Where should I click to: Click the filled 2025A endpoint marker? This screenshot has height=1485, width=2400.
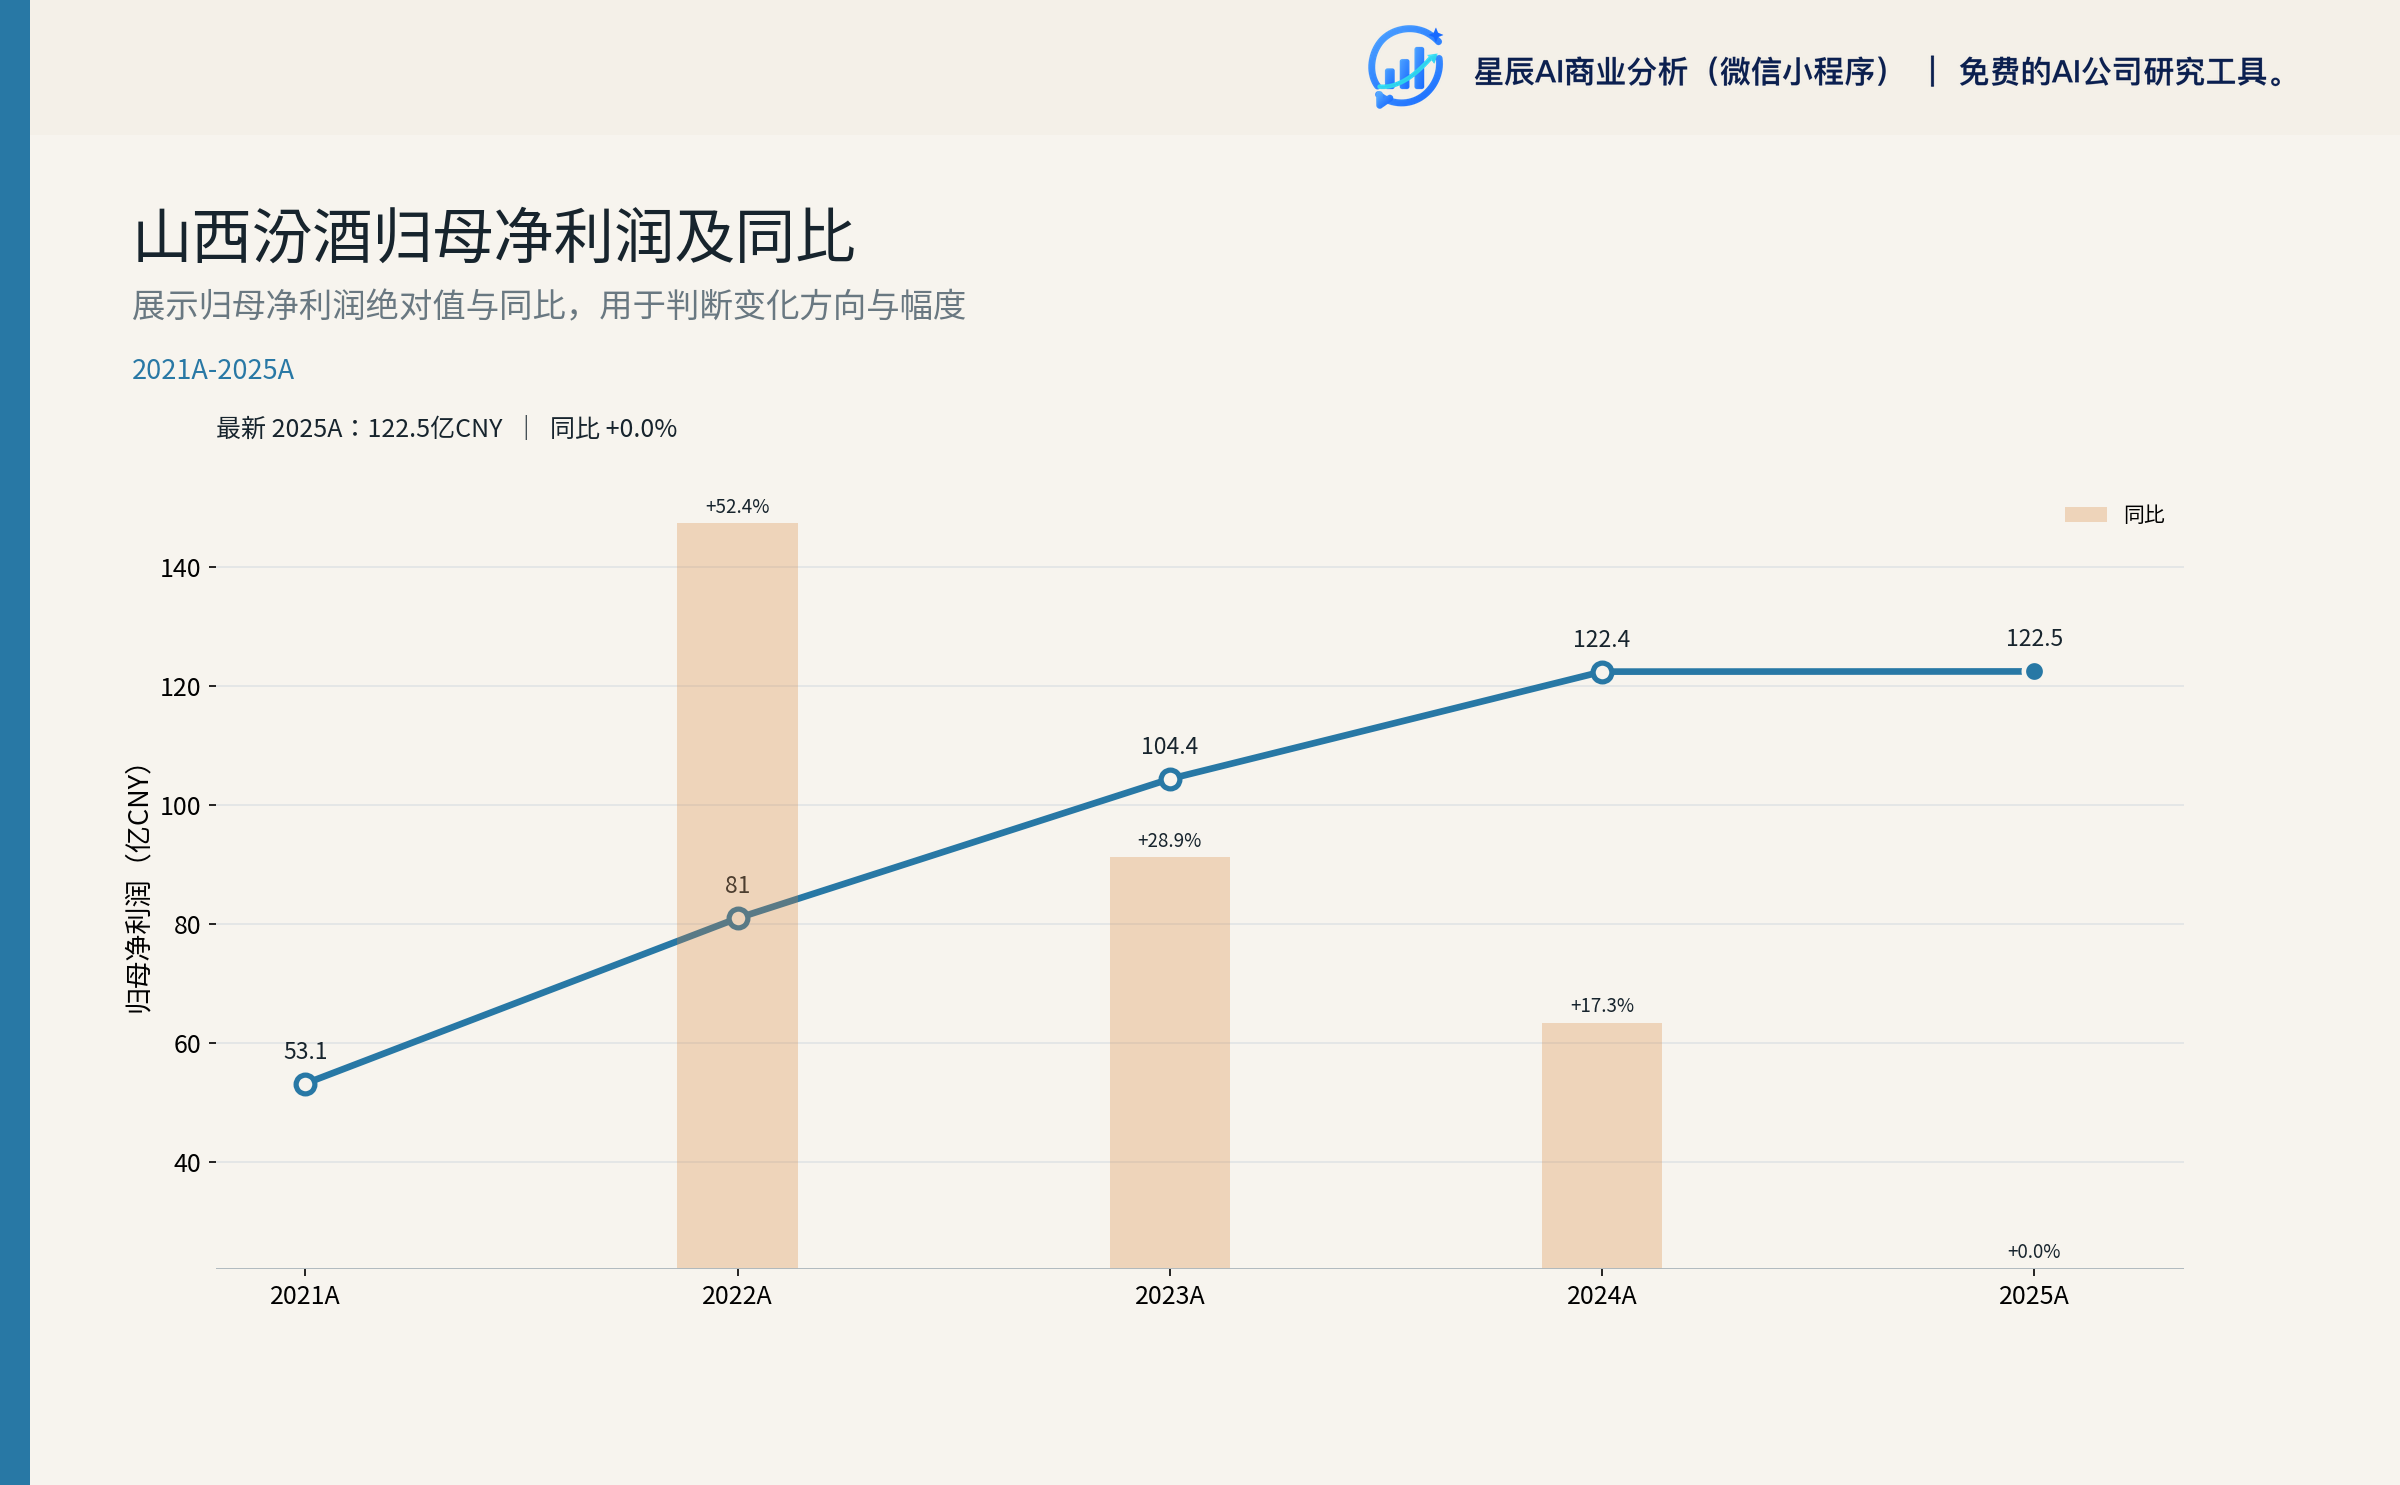(2034, 671)
